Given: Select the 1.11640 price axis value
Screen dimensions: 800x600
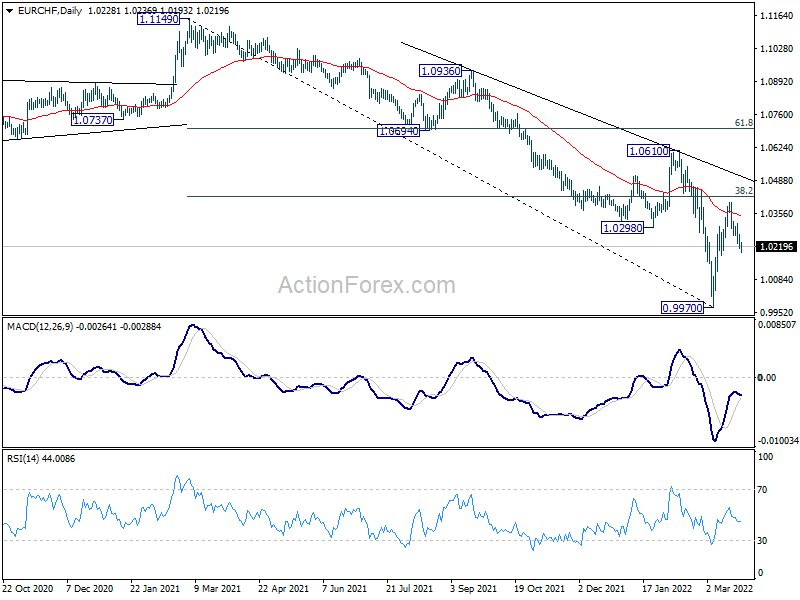Looking at the screenshot, I should [777, 16].
